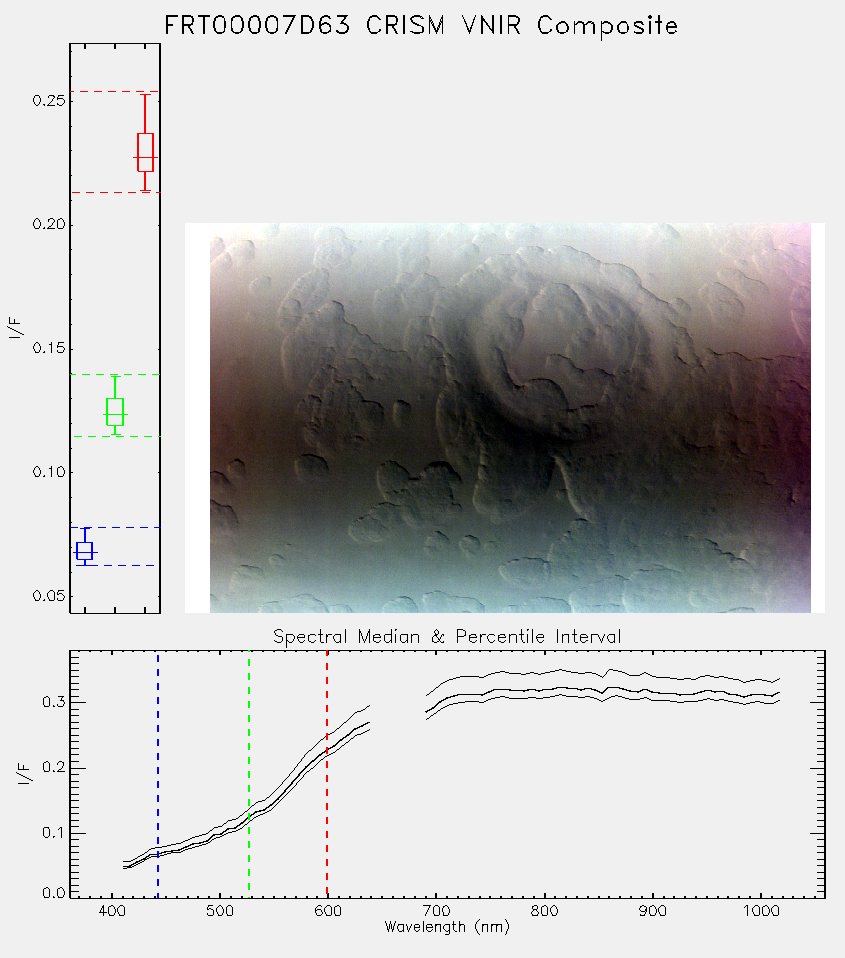Click the I/F label beside the box plot
Viewport: 845px width, 958px height.
[17, 328]
